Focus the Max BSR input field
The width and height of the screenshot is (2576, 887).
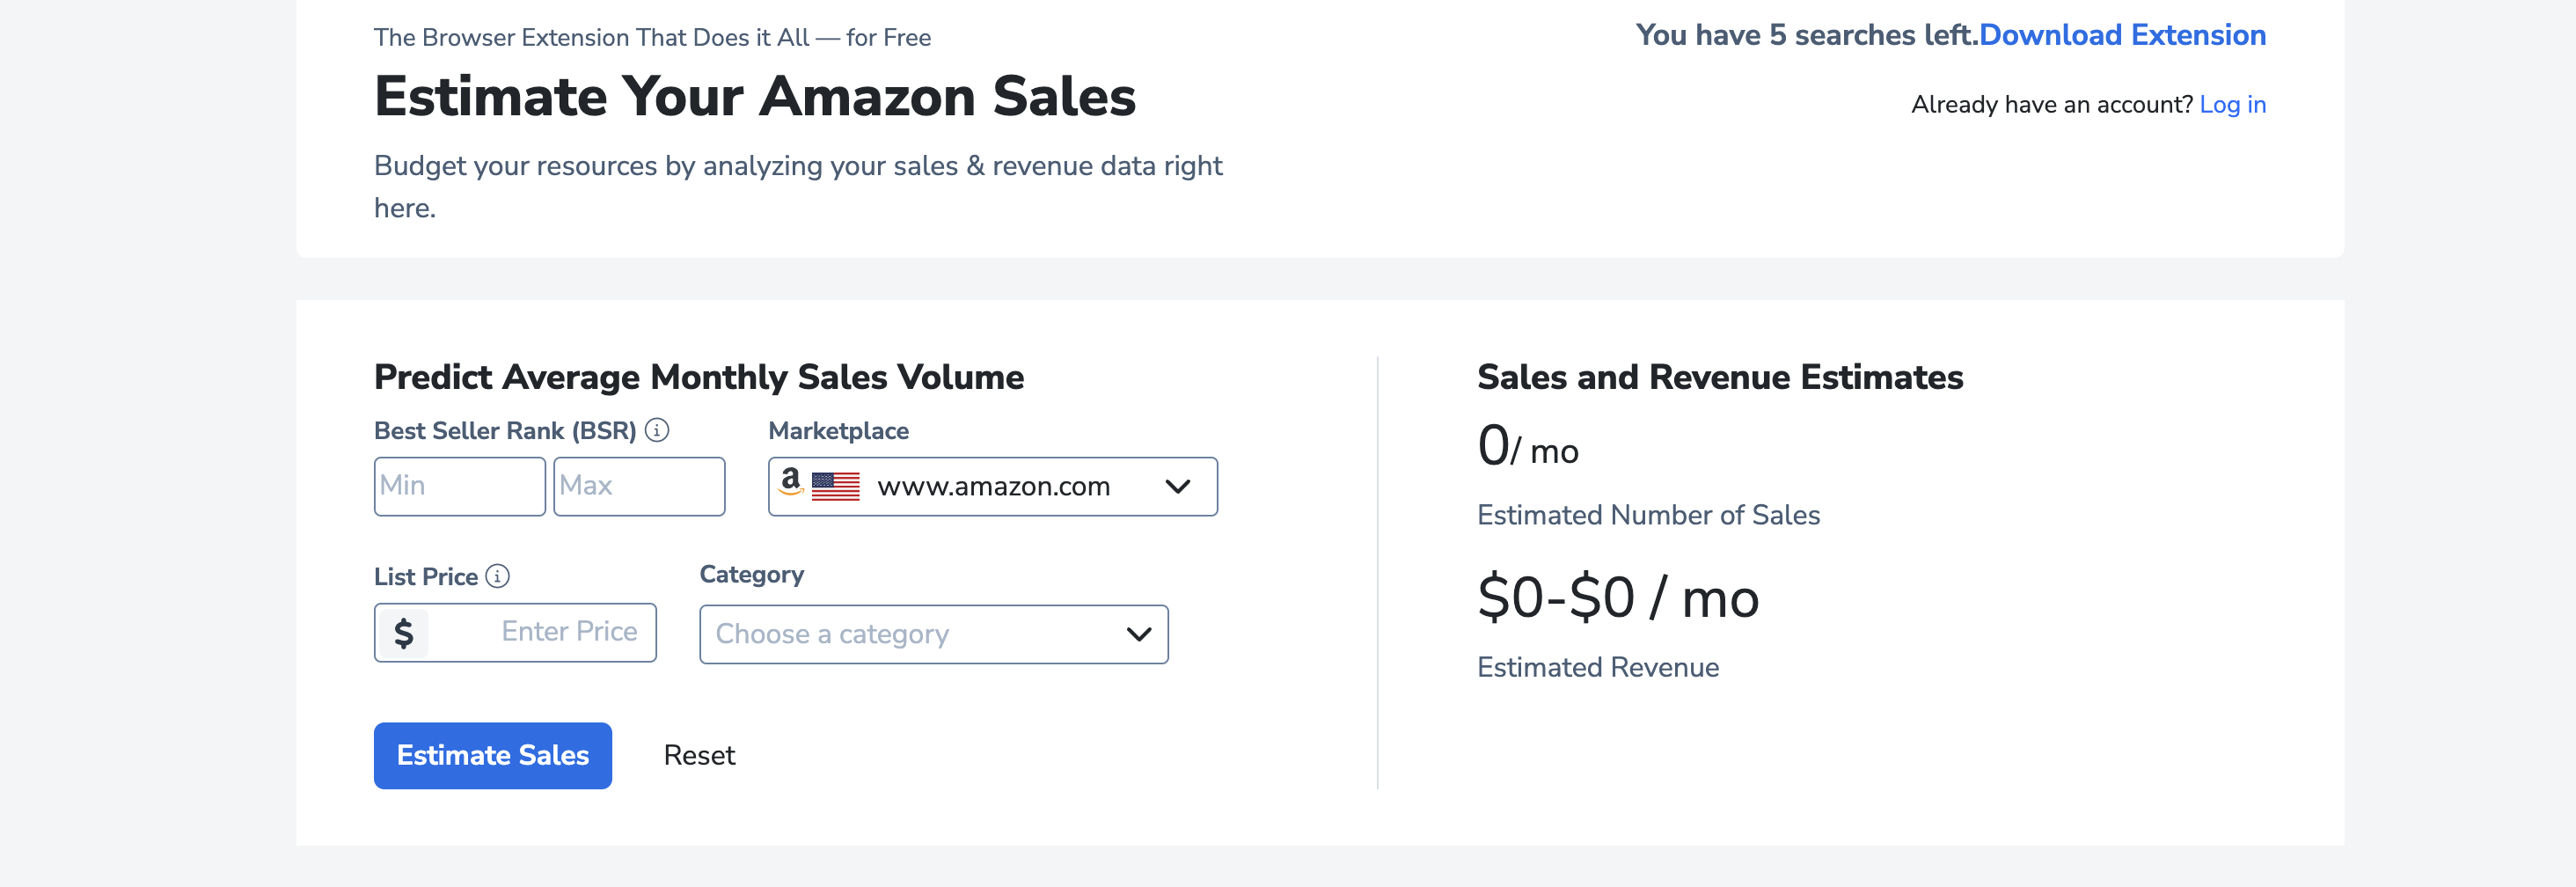point(639,487)
